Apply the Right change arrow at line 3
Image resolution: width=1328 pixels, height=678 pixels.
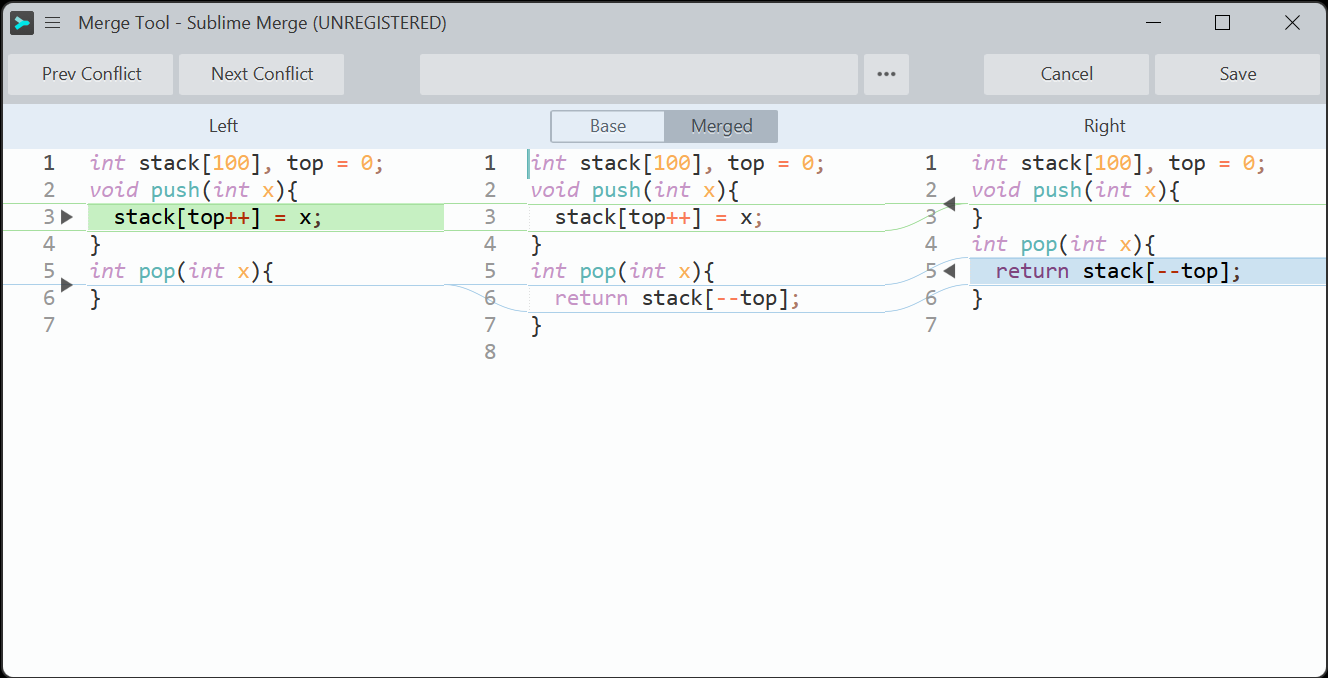949,204
